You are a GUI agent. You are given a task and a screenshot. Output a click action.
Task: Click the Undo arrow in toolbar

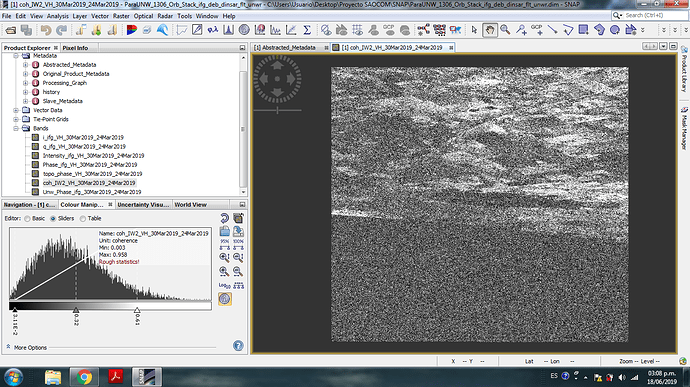tap(46, 30)
